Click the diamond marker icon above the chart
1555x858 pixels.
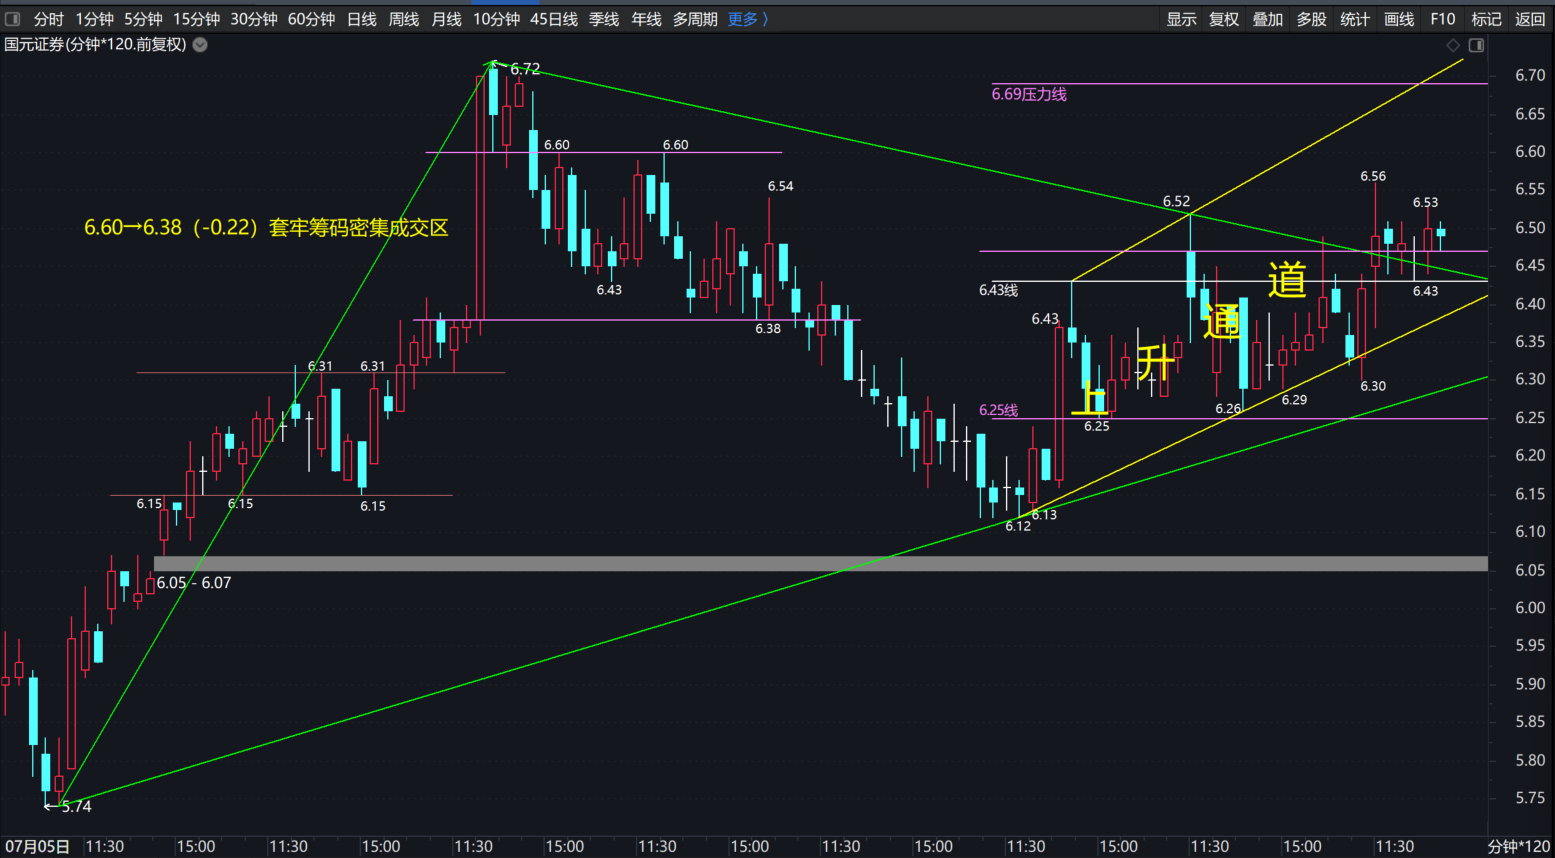point(1453,45)
